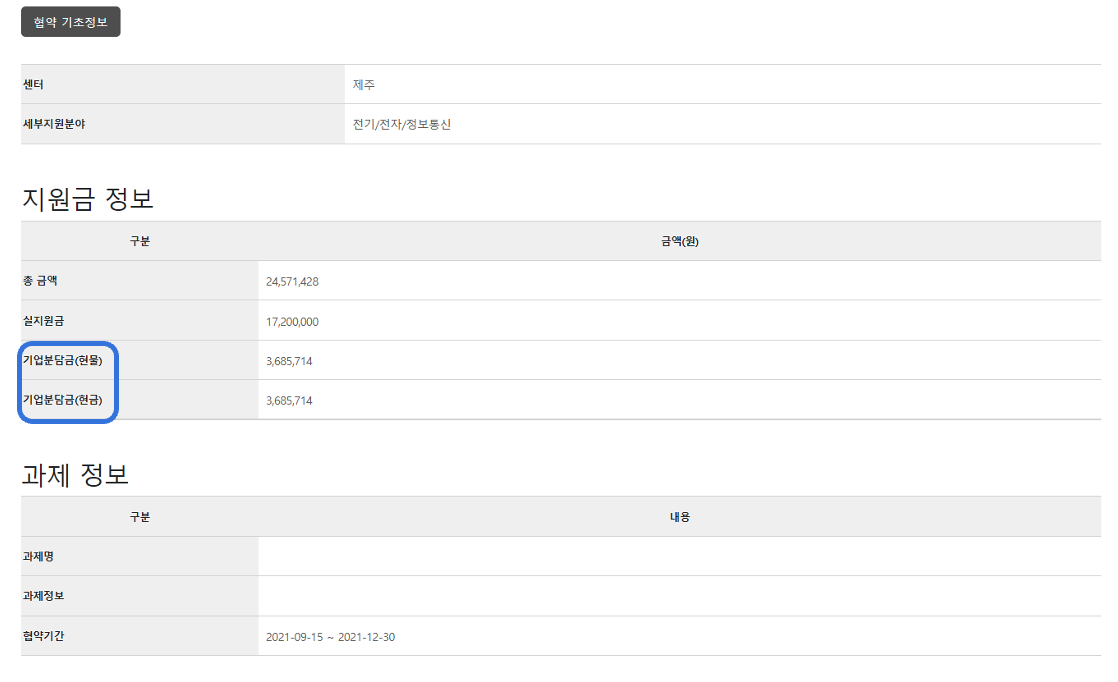The height and width of the screenshot is (682, 1118).
Task: Click the 금액(원) column header
Action: tap(679, 241)
